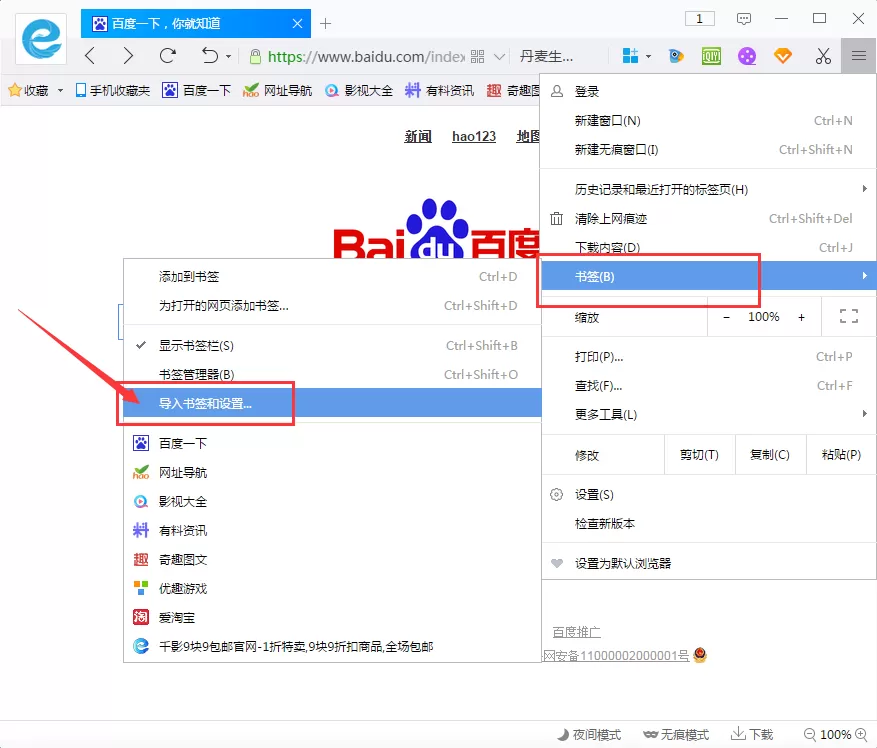Open 下载内容(D) menu item

pyautogui.click(x=708, y=247)
